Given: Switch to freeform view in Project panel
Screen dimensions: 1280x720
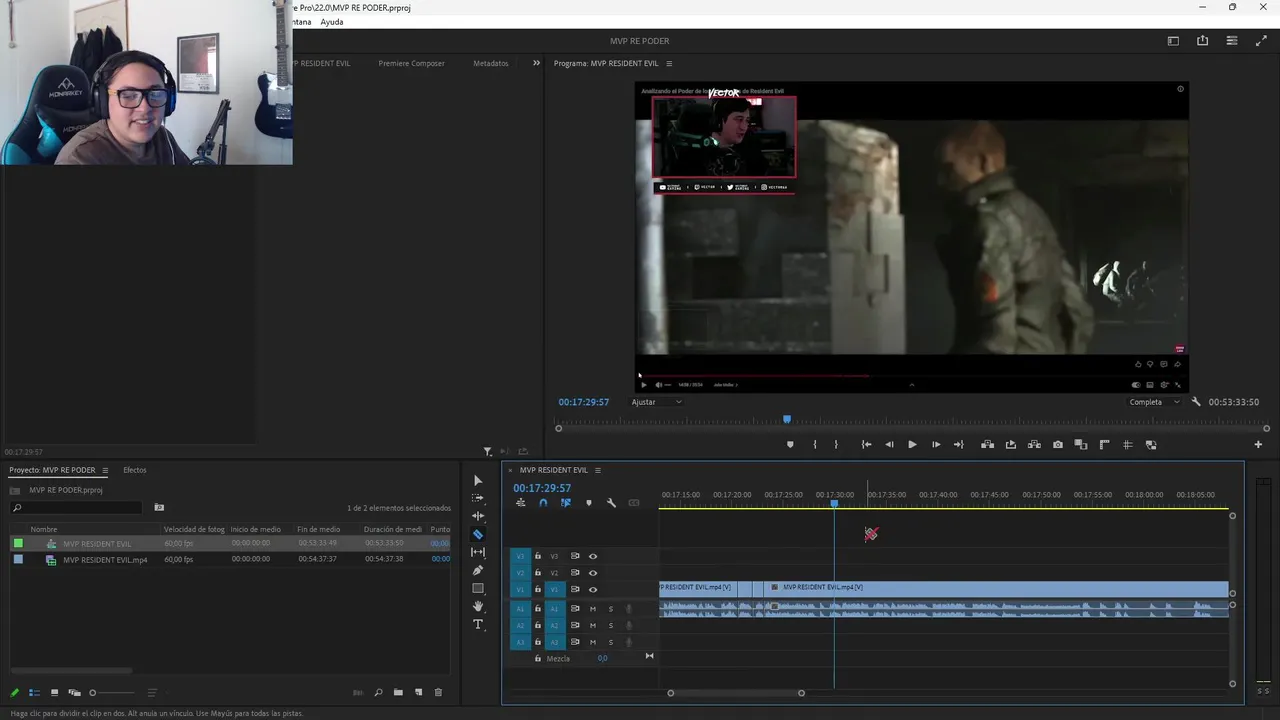Looking at the screenshot, I should 74,692.
